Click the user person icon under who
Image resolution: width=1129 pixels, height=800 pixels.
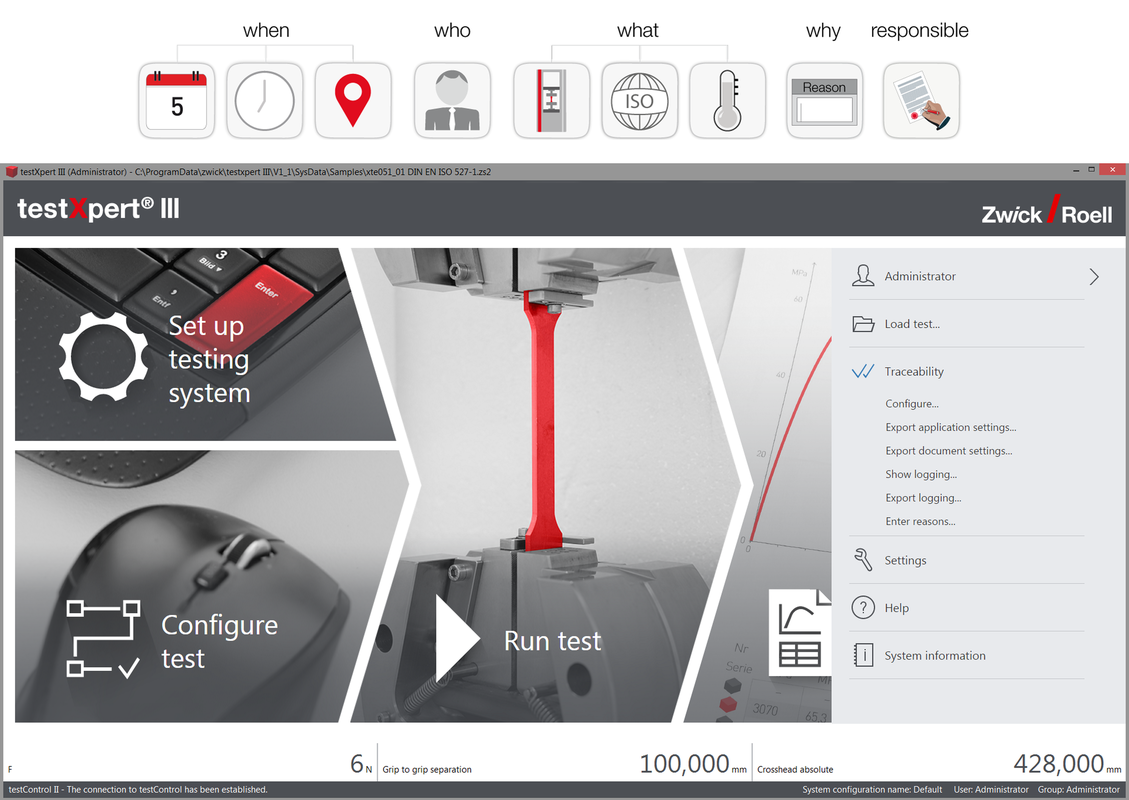452,101
